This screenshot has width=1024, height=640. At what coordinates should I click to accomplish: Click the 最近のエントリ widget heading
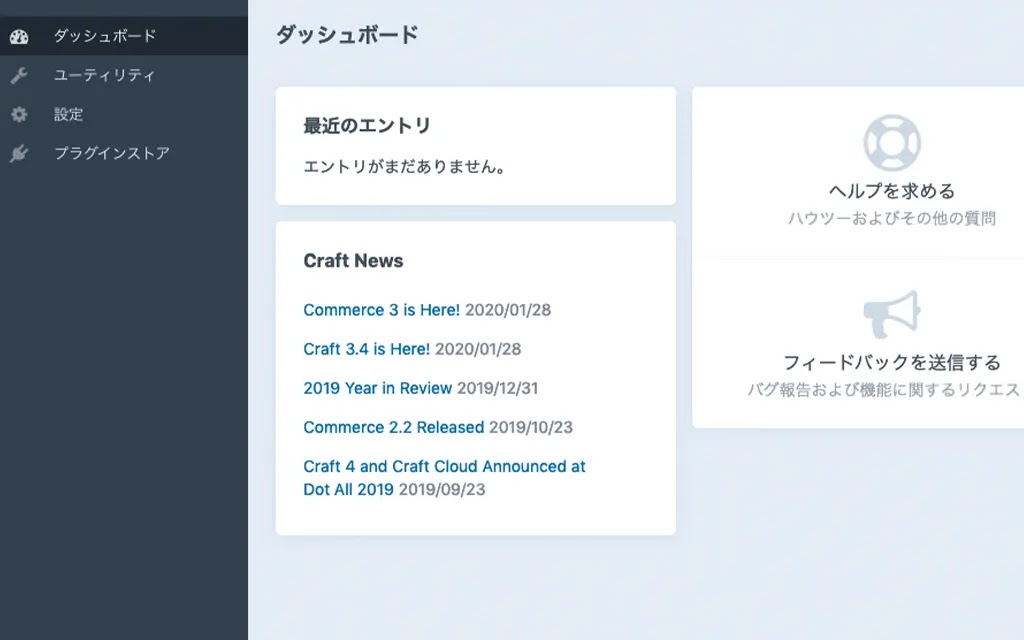[x=367, y=125]
